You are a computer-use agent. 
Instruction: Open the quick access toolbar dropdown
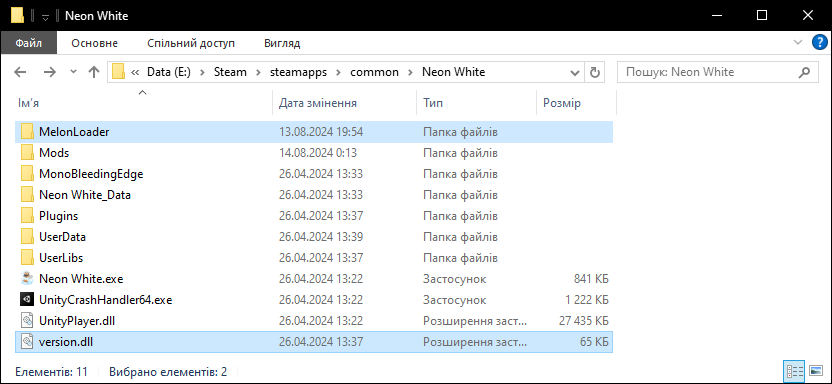pos(46,17)
